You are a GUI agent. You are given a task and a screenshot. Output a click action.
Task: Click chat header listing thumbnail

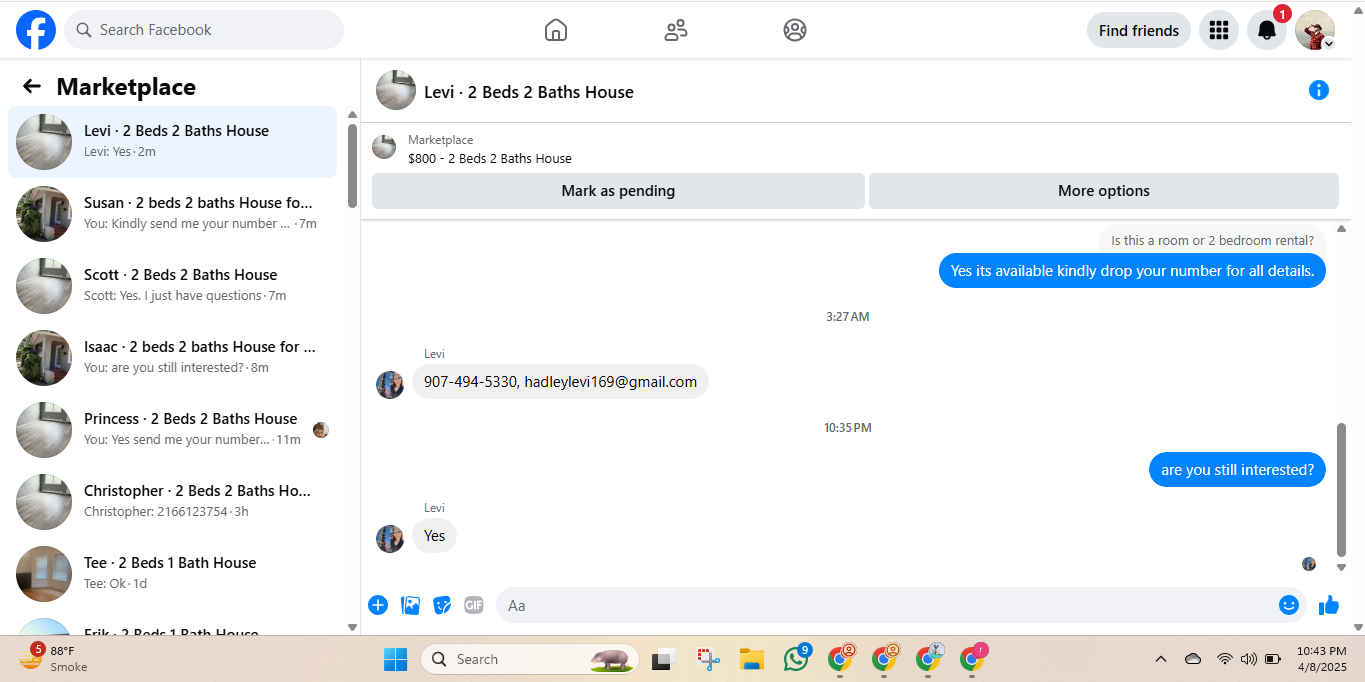(396, 90)
